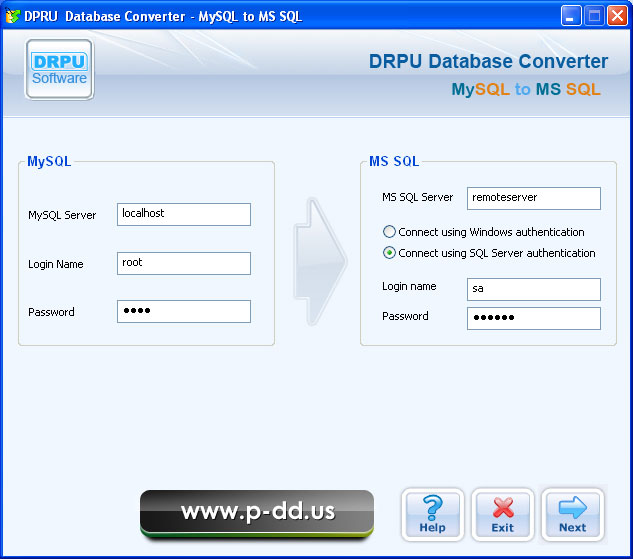Close the Database Converter window
Viewport: 633px width, 559px height.
point(618,16)
